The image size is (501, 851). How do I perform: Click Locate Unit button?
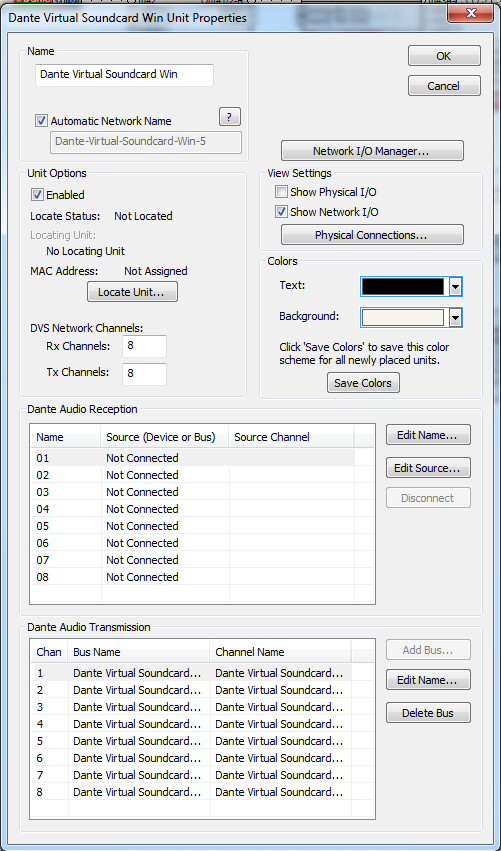click(132, 292)
